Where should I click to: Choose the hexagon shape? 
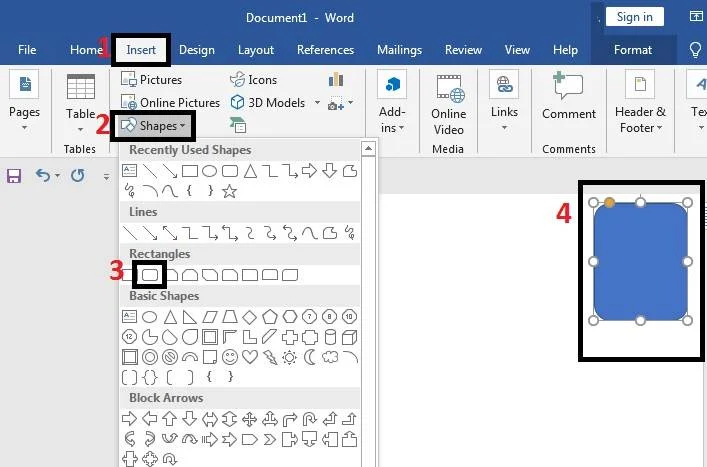pos(289,317)
